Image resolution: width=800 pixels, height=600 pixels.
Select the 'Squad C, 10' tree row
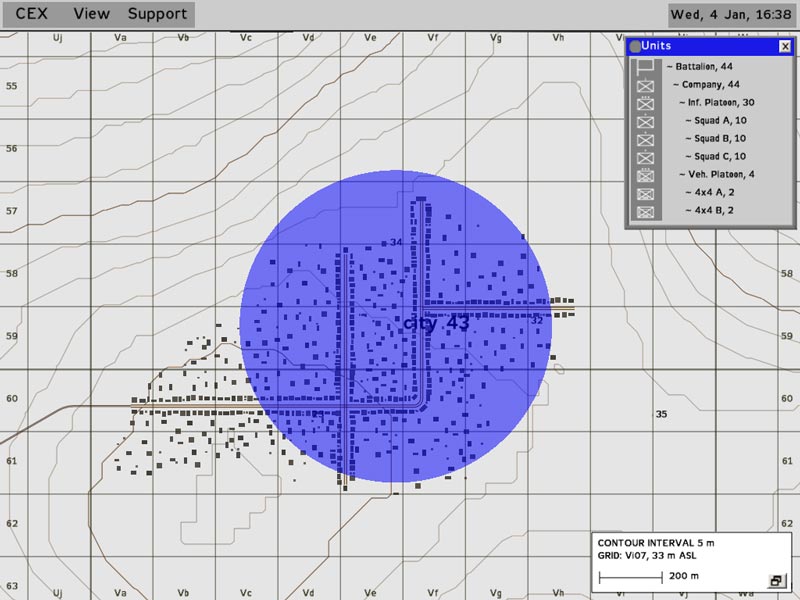[x=716, y=156]
